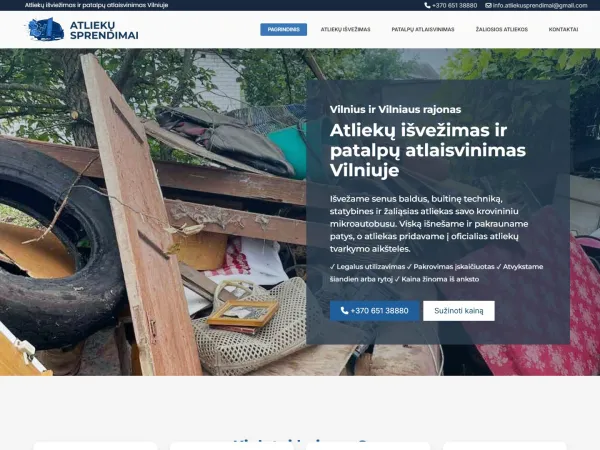Screen dimensions: 600x450
Task: Open the Kontaktai page
Action: 563,29
